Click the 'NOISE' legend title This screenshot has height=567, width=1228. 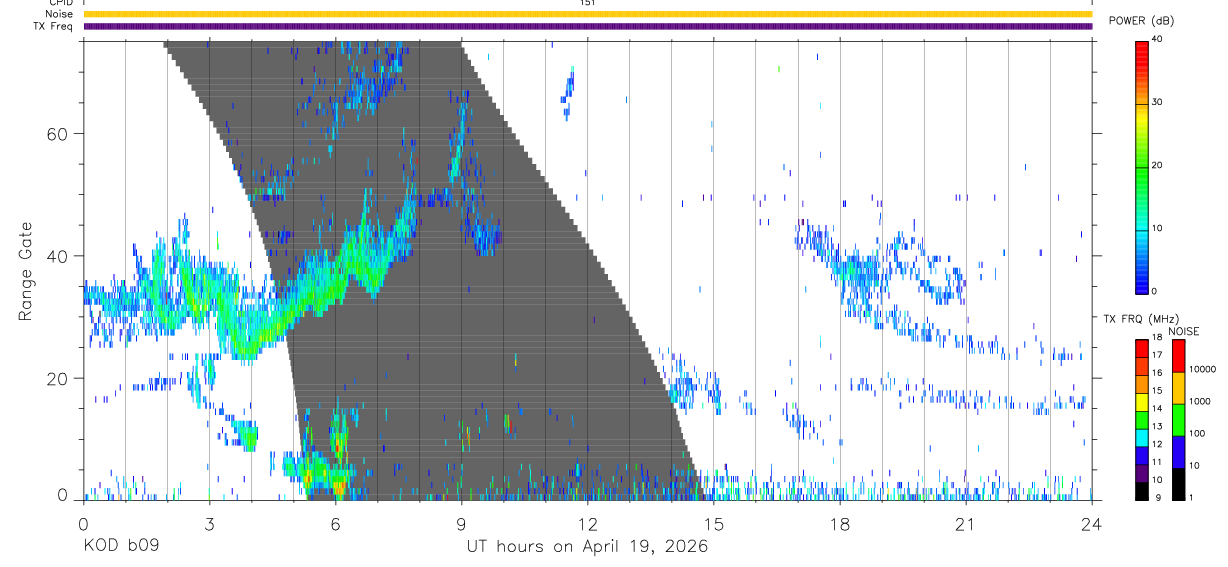coord(1183,332)
